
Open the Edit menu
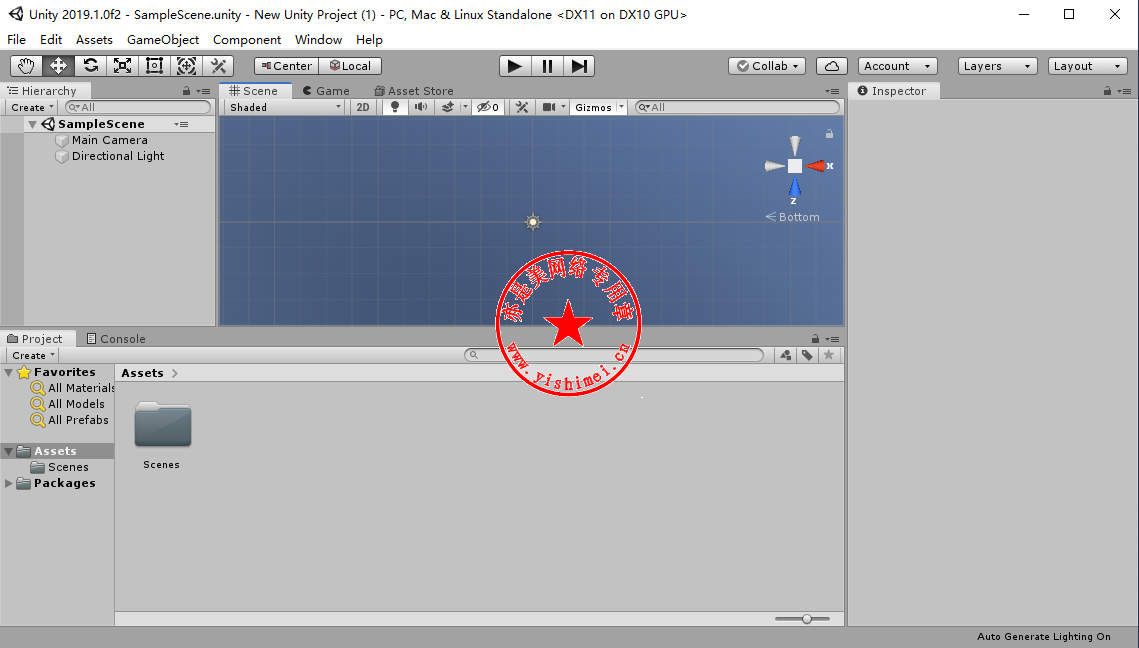click(x=51, y=40)
